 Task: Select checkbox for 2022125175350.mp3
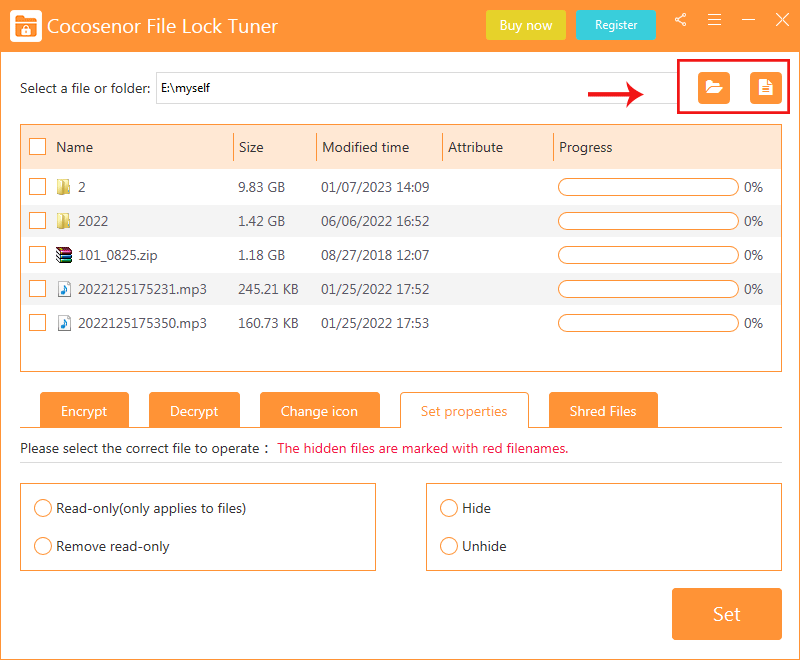pyautogui.click(x=38, y=323)
